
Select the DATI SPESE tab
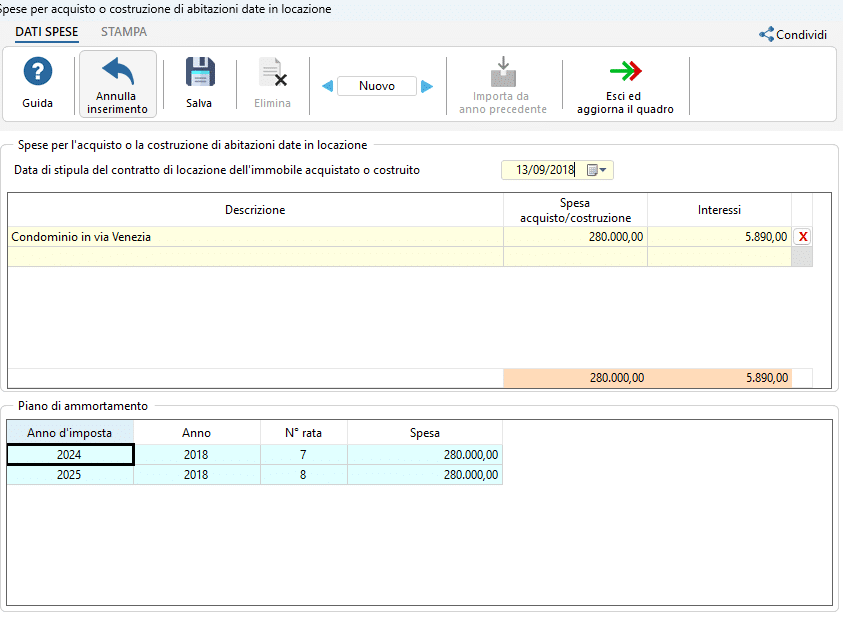point(47,32)
